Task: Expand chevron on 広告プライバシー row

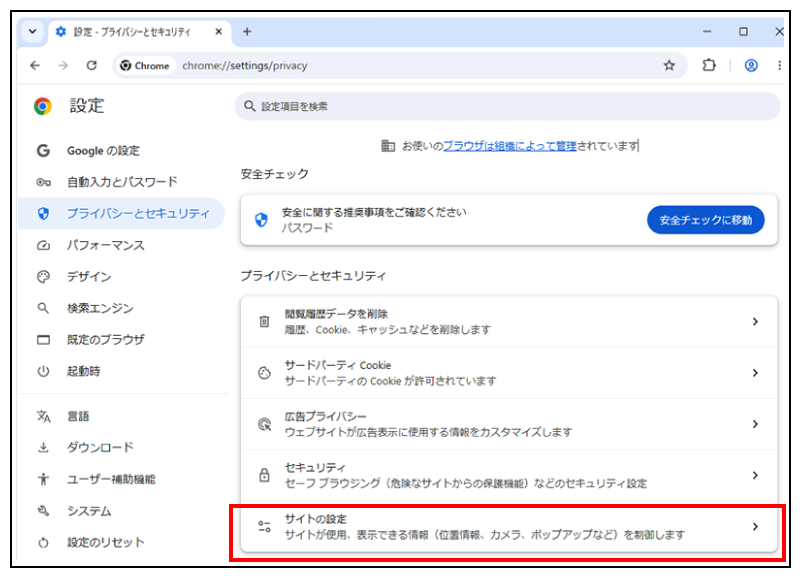Action: [755, 424]
